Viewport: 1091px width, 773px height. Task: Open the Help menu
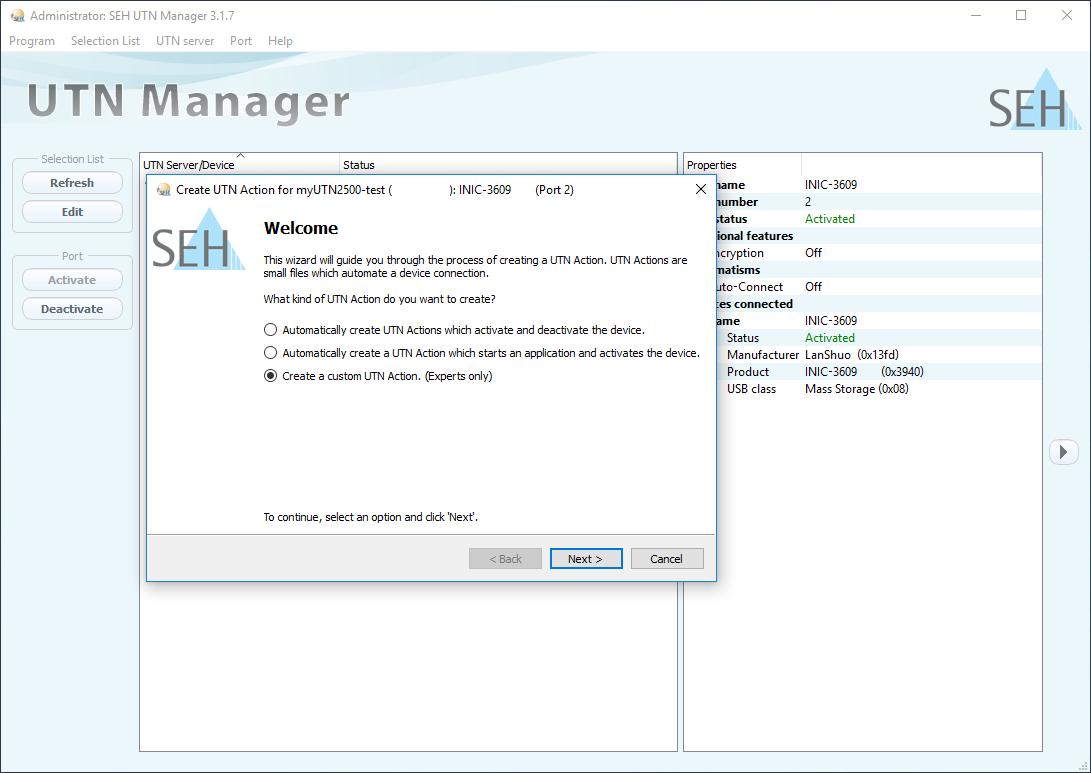[280, 41]
